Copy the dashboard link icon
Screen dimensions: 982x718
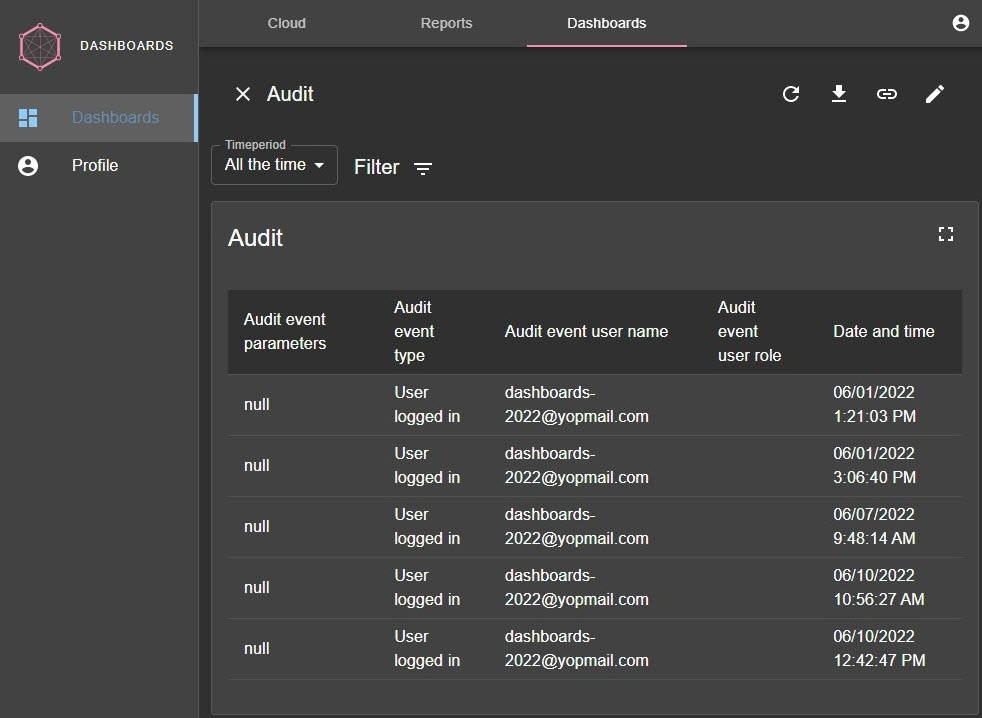[x=887, y=94]
